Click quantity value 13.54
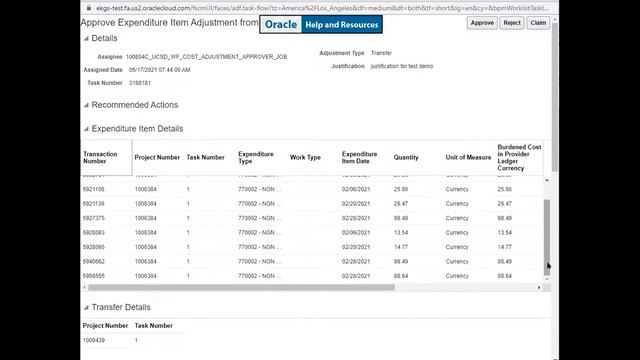 coord(401,233)
